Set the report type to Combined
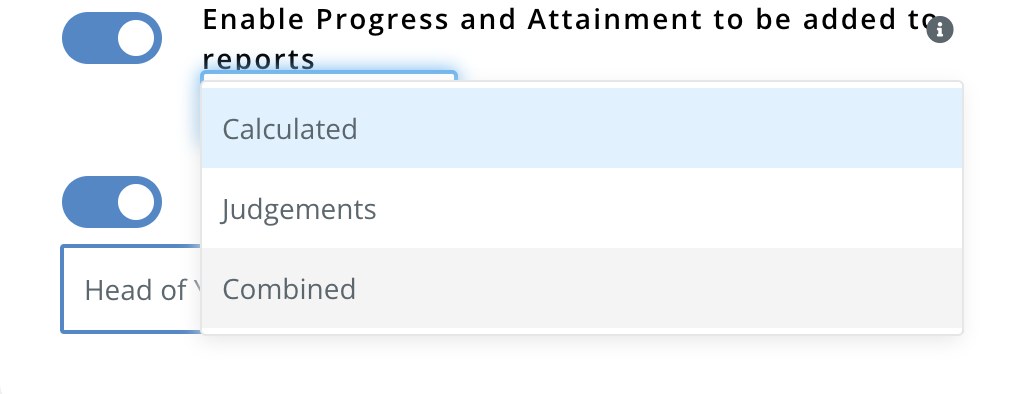 point(582,288)
